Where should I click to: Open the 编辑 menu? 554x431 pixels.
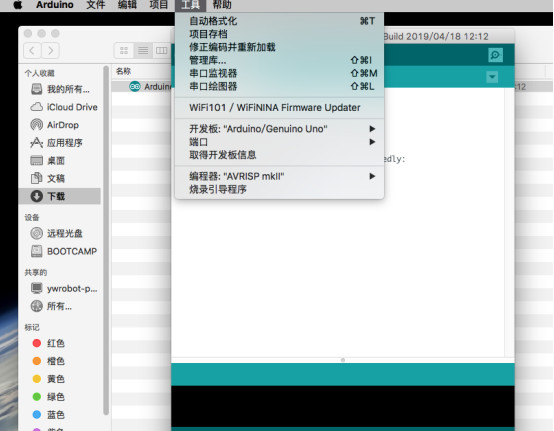point(127,5)
